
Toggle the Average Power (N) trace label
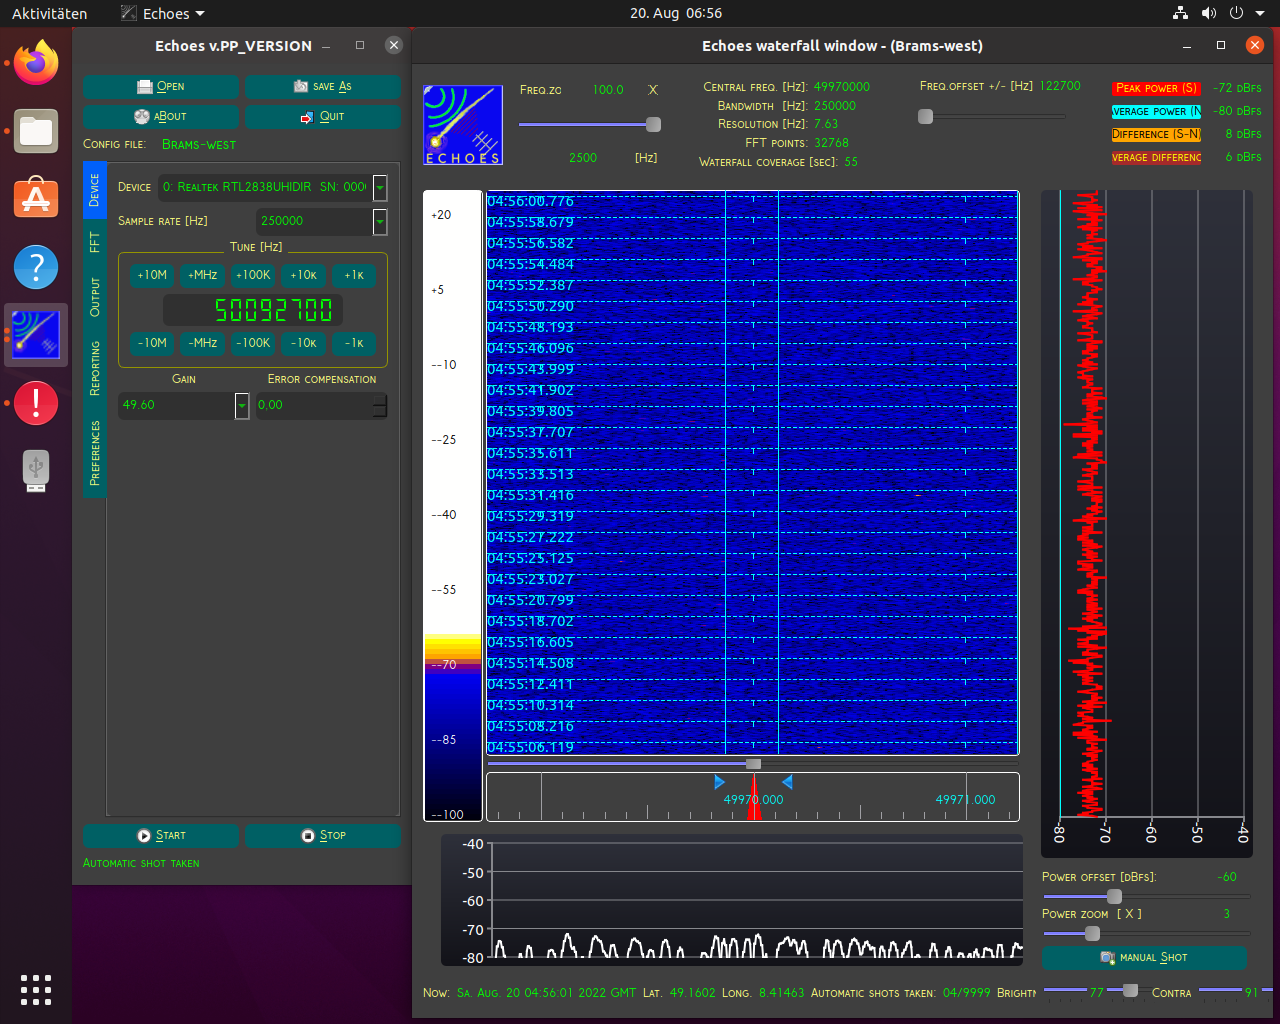(x=1156, y=111)
